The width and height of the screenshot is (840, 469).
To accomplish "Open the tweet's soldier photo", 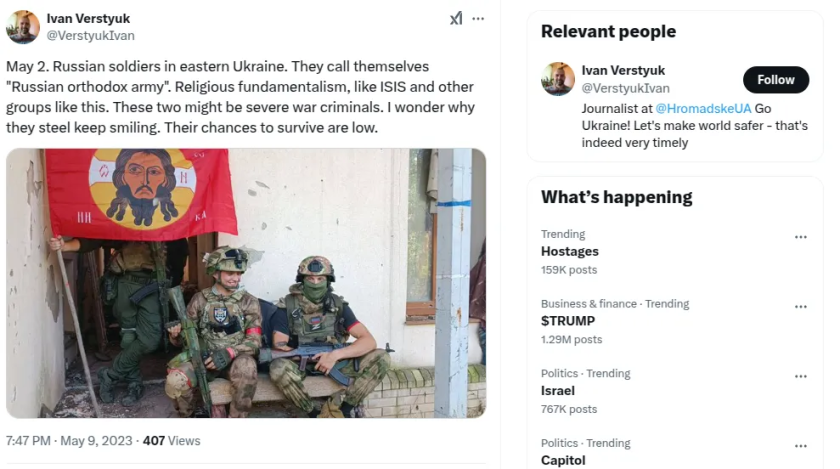I will tap(246, 283).
